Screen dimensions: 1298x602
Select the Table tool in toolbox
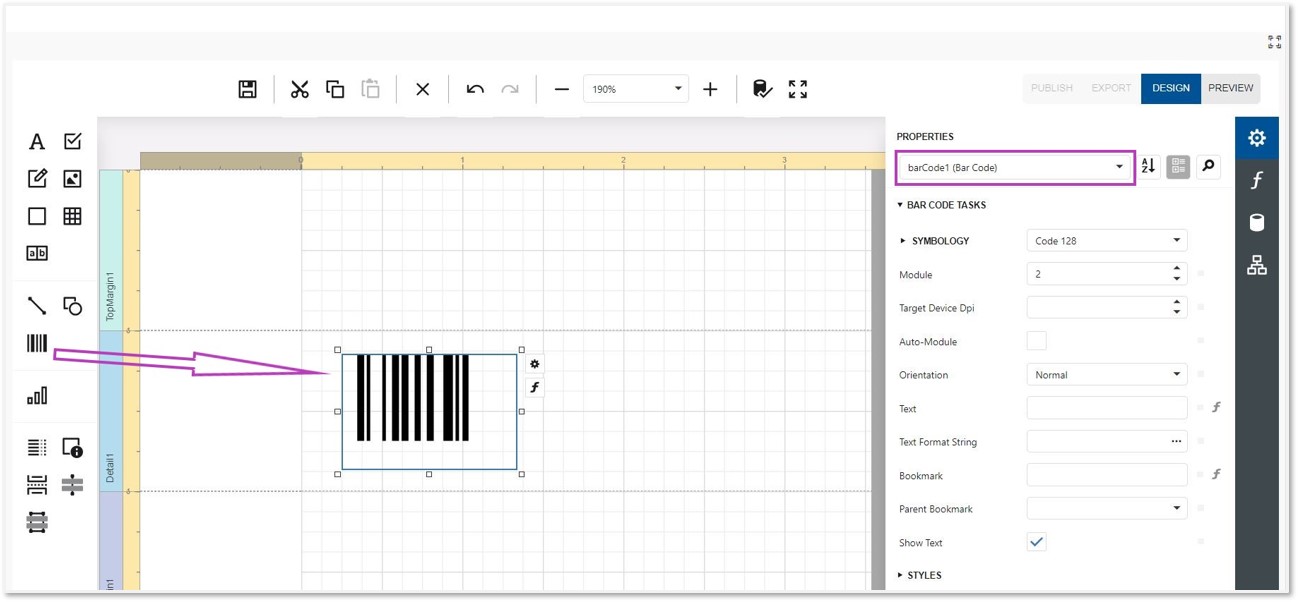pos(72,216)
